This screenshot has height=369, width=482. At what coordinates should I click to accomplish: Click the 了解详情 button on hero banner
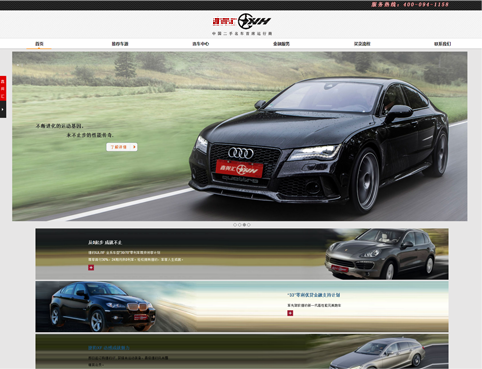[x=122, y=147]
